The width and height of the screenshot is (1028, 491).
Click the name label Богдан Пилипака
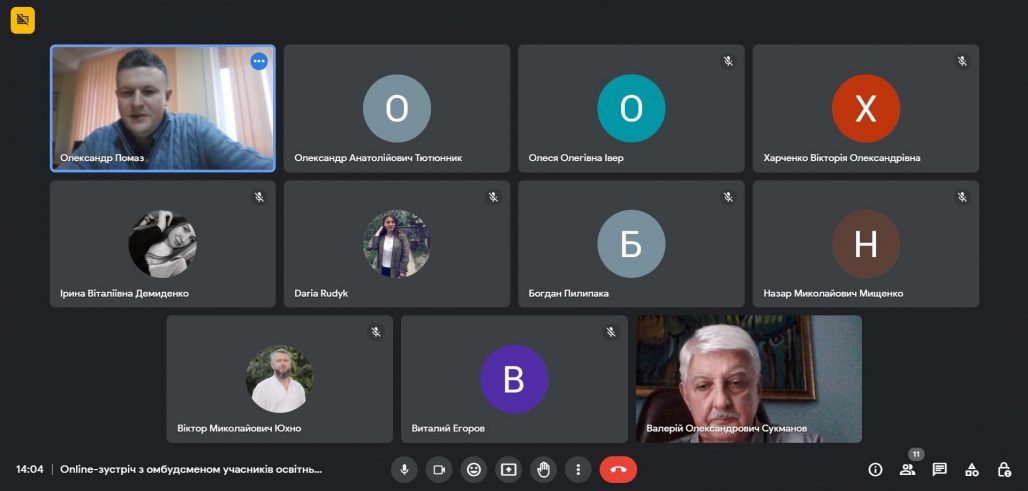pyautogui.click(x=568, y=294)
